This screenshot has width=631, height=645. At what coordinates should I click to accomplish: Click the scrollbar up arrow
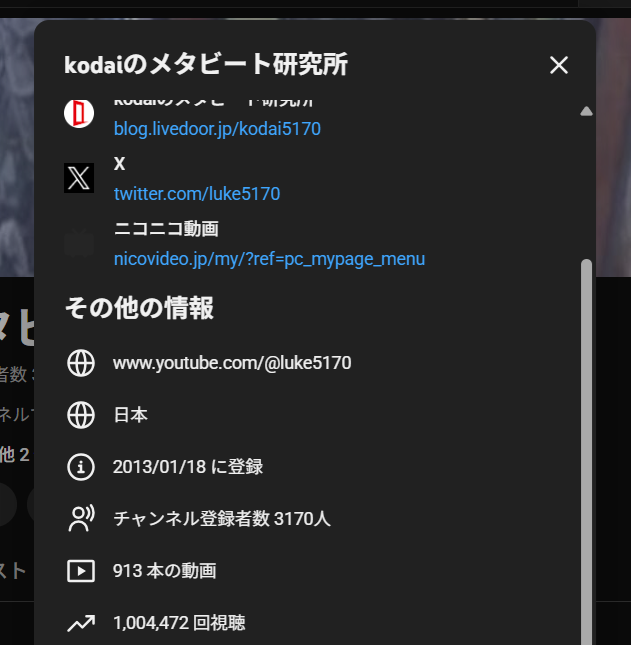(x=586, y=111)
